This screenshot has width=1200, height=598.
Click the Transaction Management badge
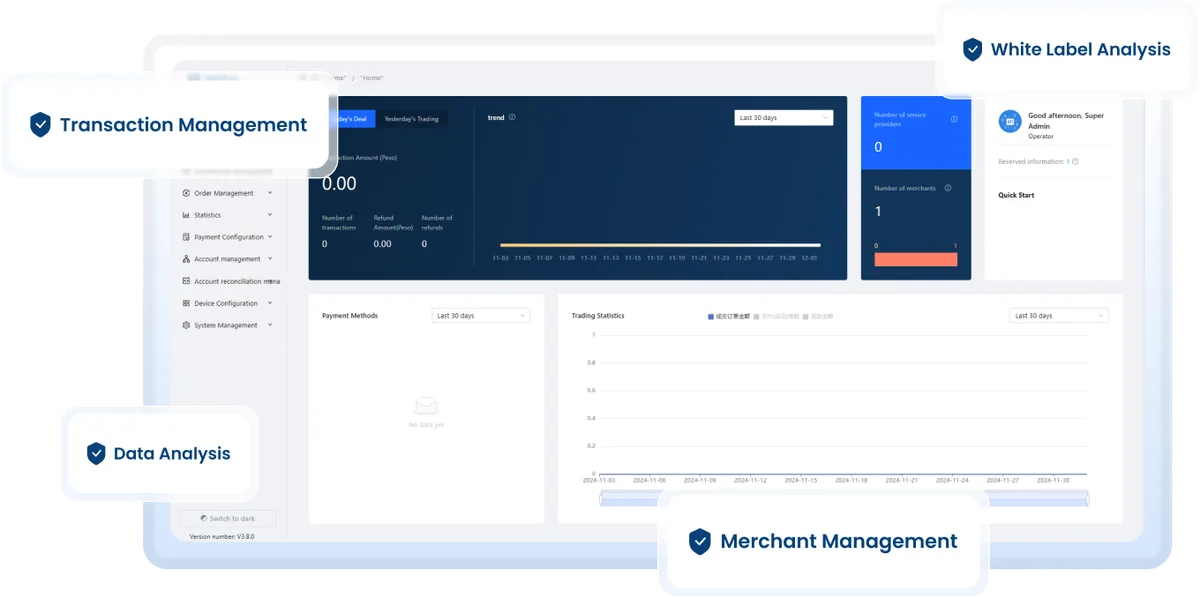(168, 125)
